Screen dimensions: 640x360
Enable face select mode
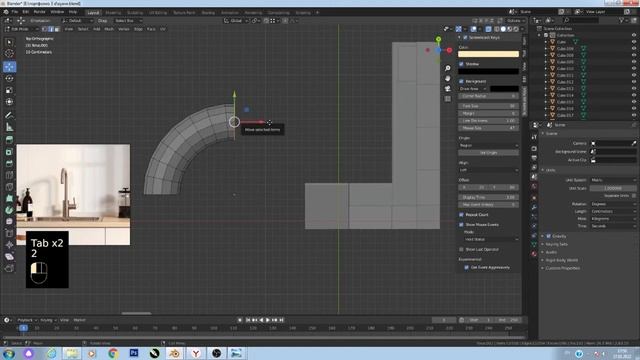coord(57,29)
